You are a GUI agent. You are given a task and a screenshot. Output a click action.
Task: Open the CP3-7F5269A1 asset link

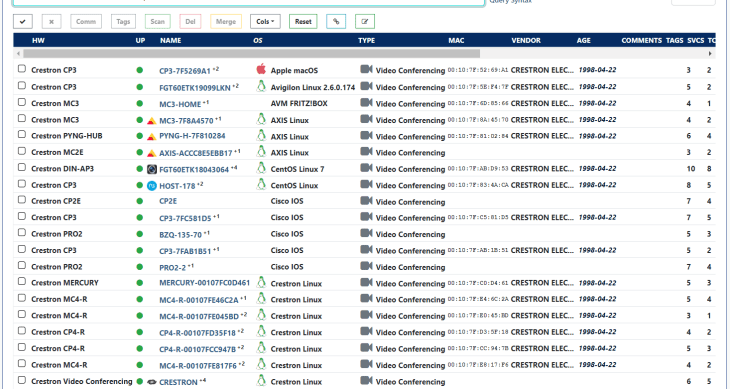[185, 71]
